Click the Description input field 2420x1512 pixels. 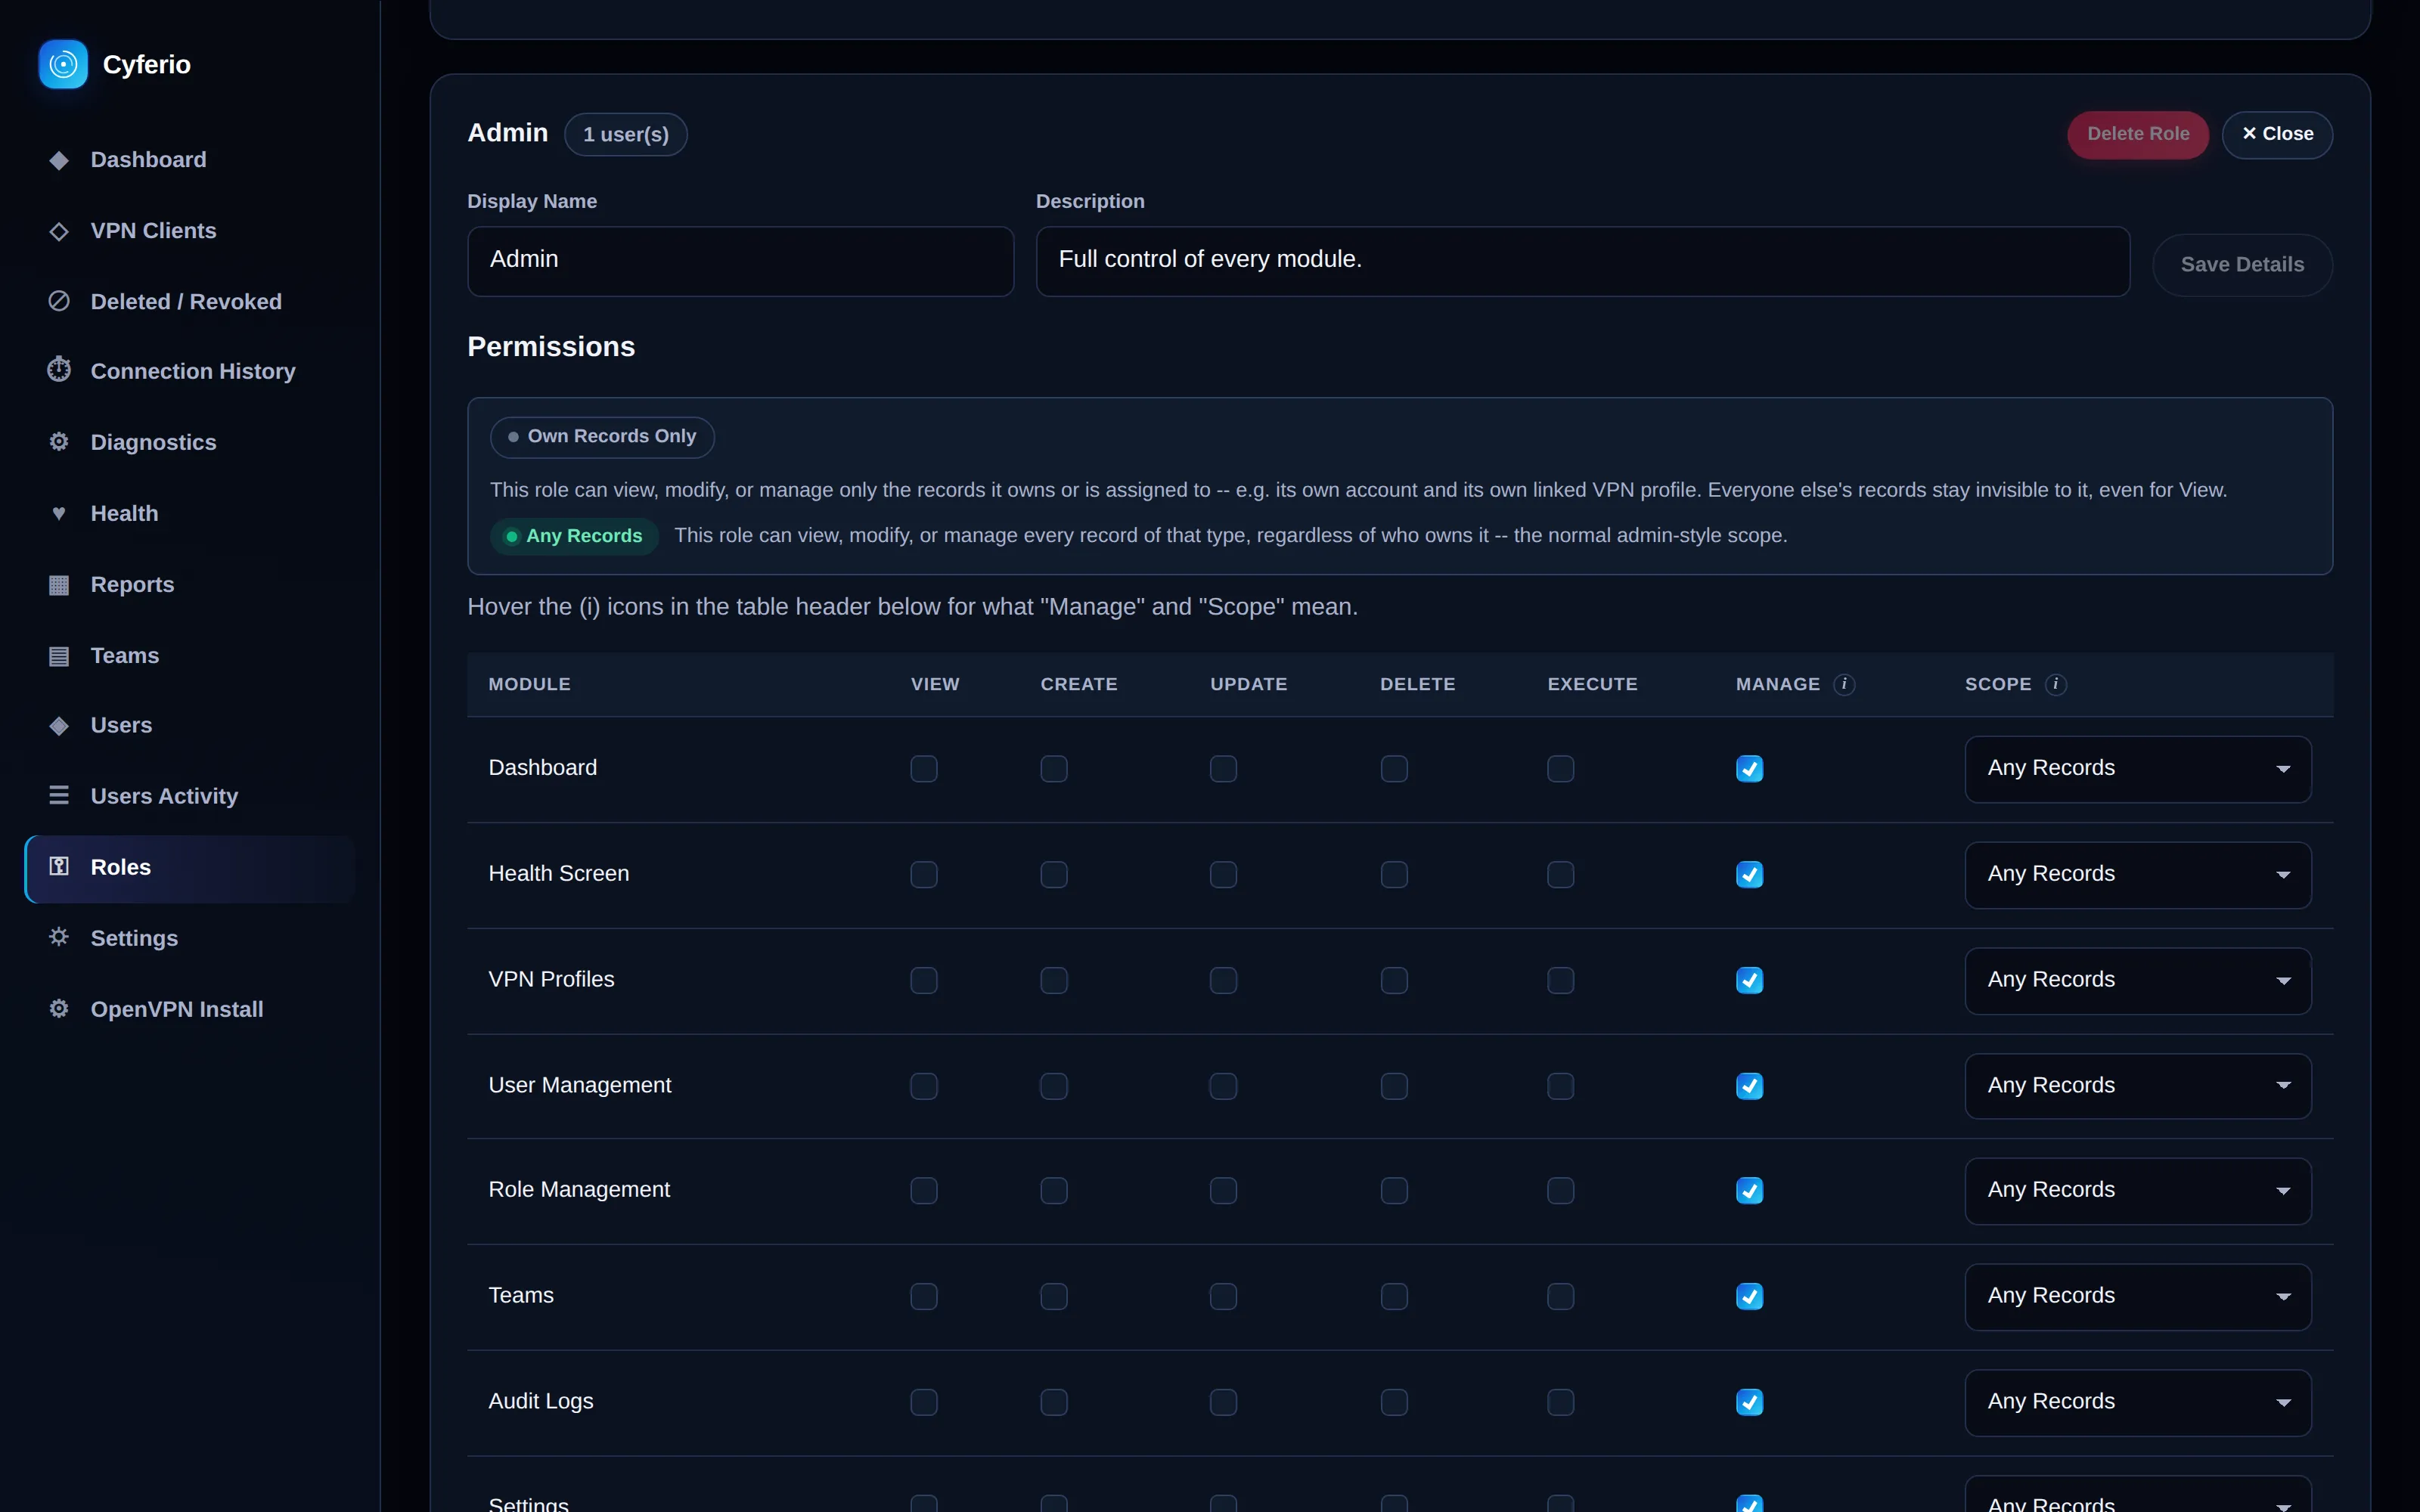1582,261
